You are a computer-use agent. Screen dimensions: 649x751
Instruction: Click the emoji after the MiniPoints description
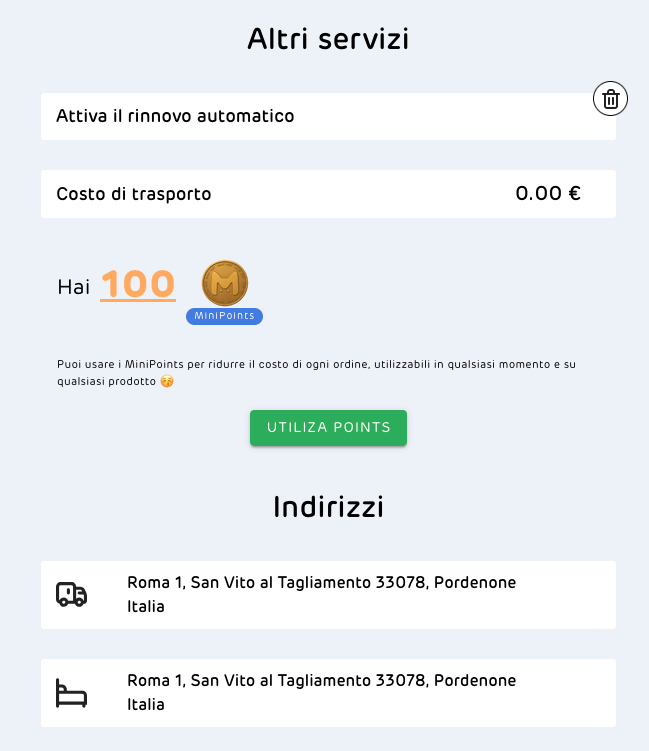click(167, 382)
